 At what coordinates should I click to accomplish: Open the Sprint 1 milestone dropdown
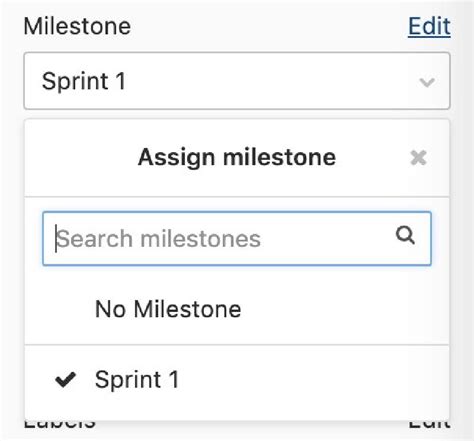(237, 81)
